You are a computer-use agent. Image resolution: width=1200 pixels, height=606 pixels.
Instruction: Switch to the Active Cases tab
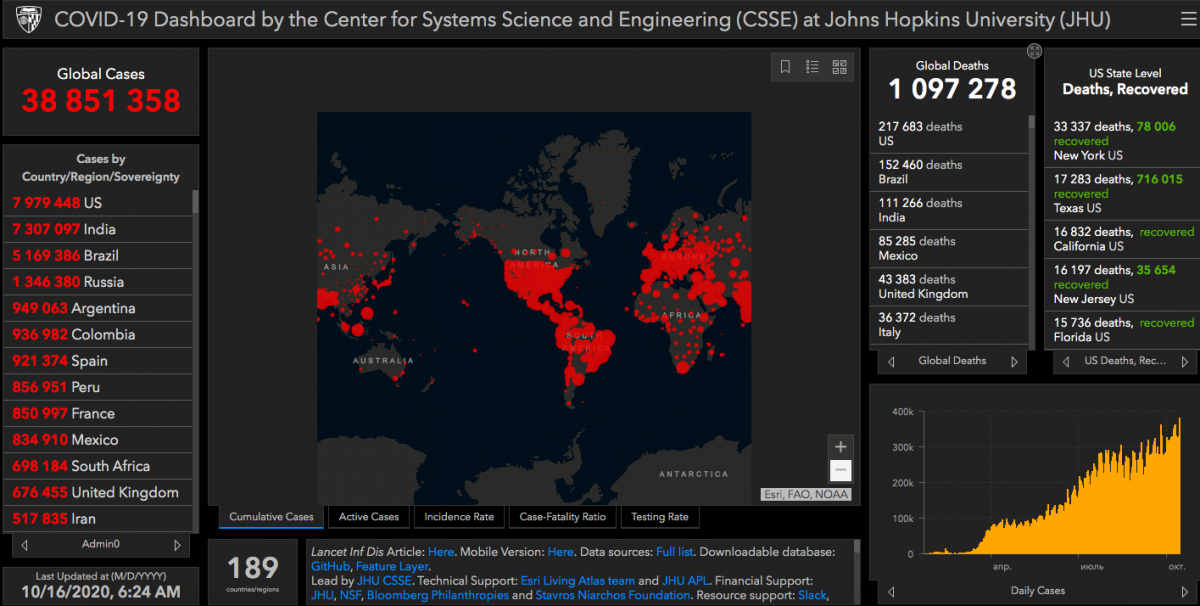(369, 517)
